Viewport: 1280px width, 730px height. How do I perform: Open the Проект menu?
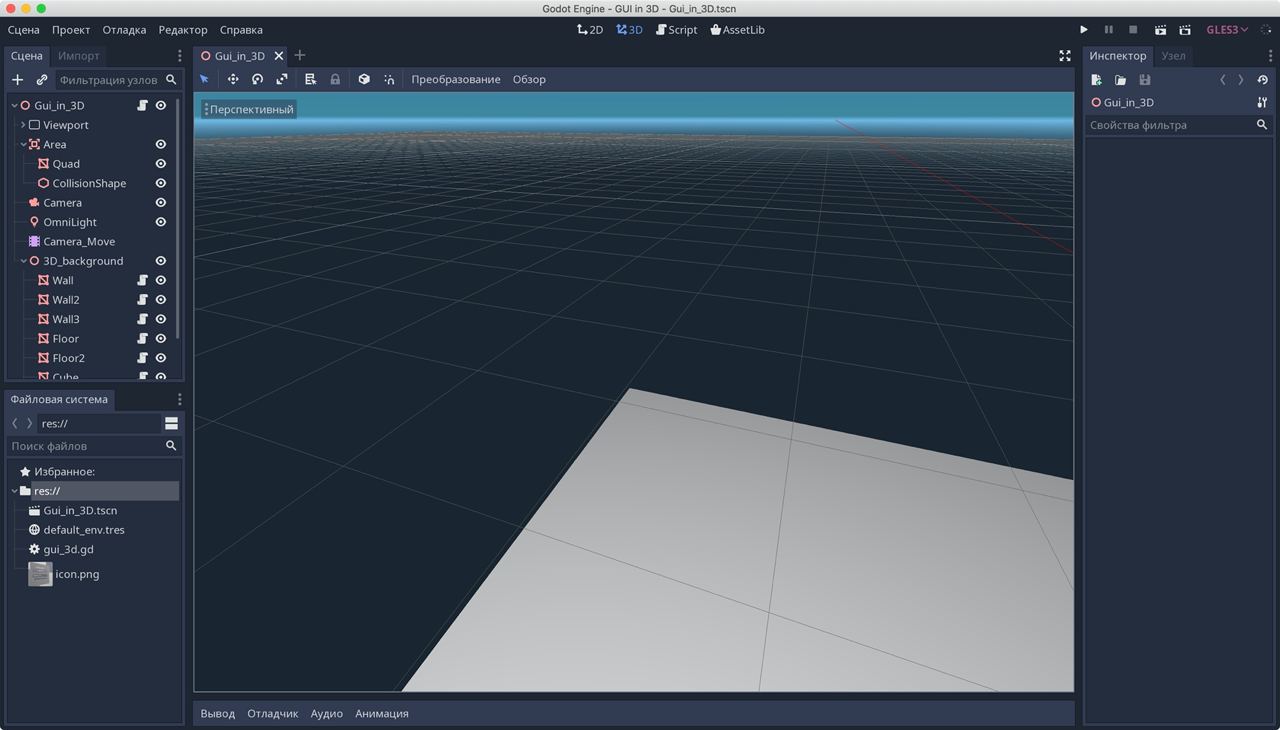coord(71,30)
